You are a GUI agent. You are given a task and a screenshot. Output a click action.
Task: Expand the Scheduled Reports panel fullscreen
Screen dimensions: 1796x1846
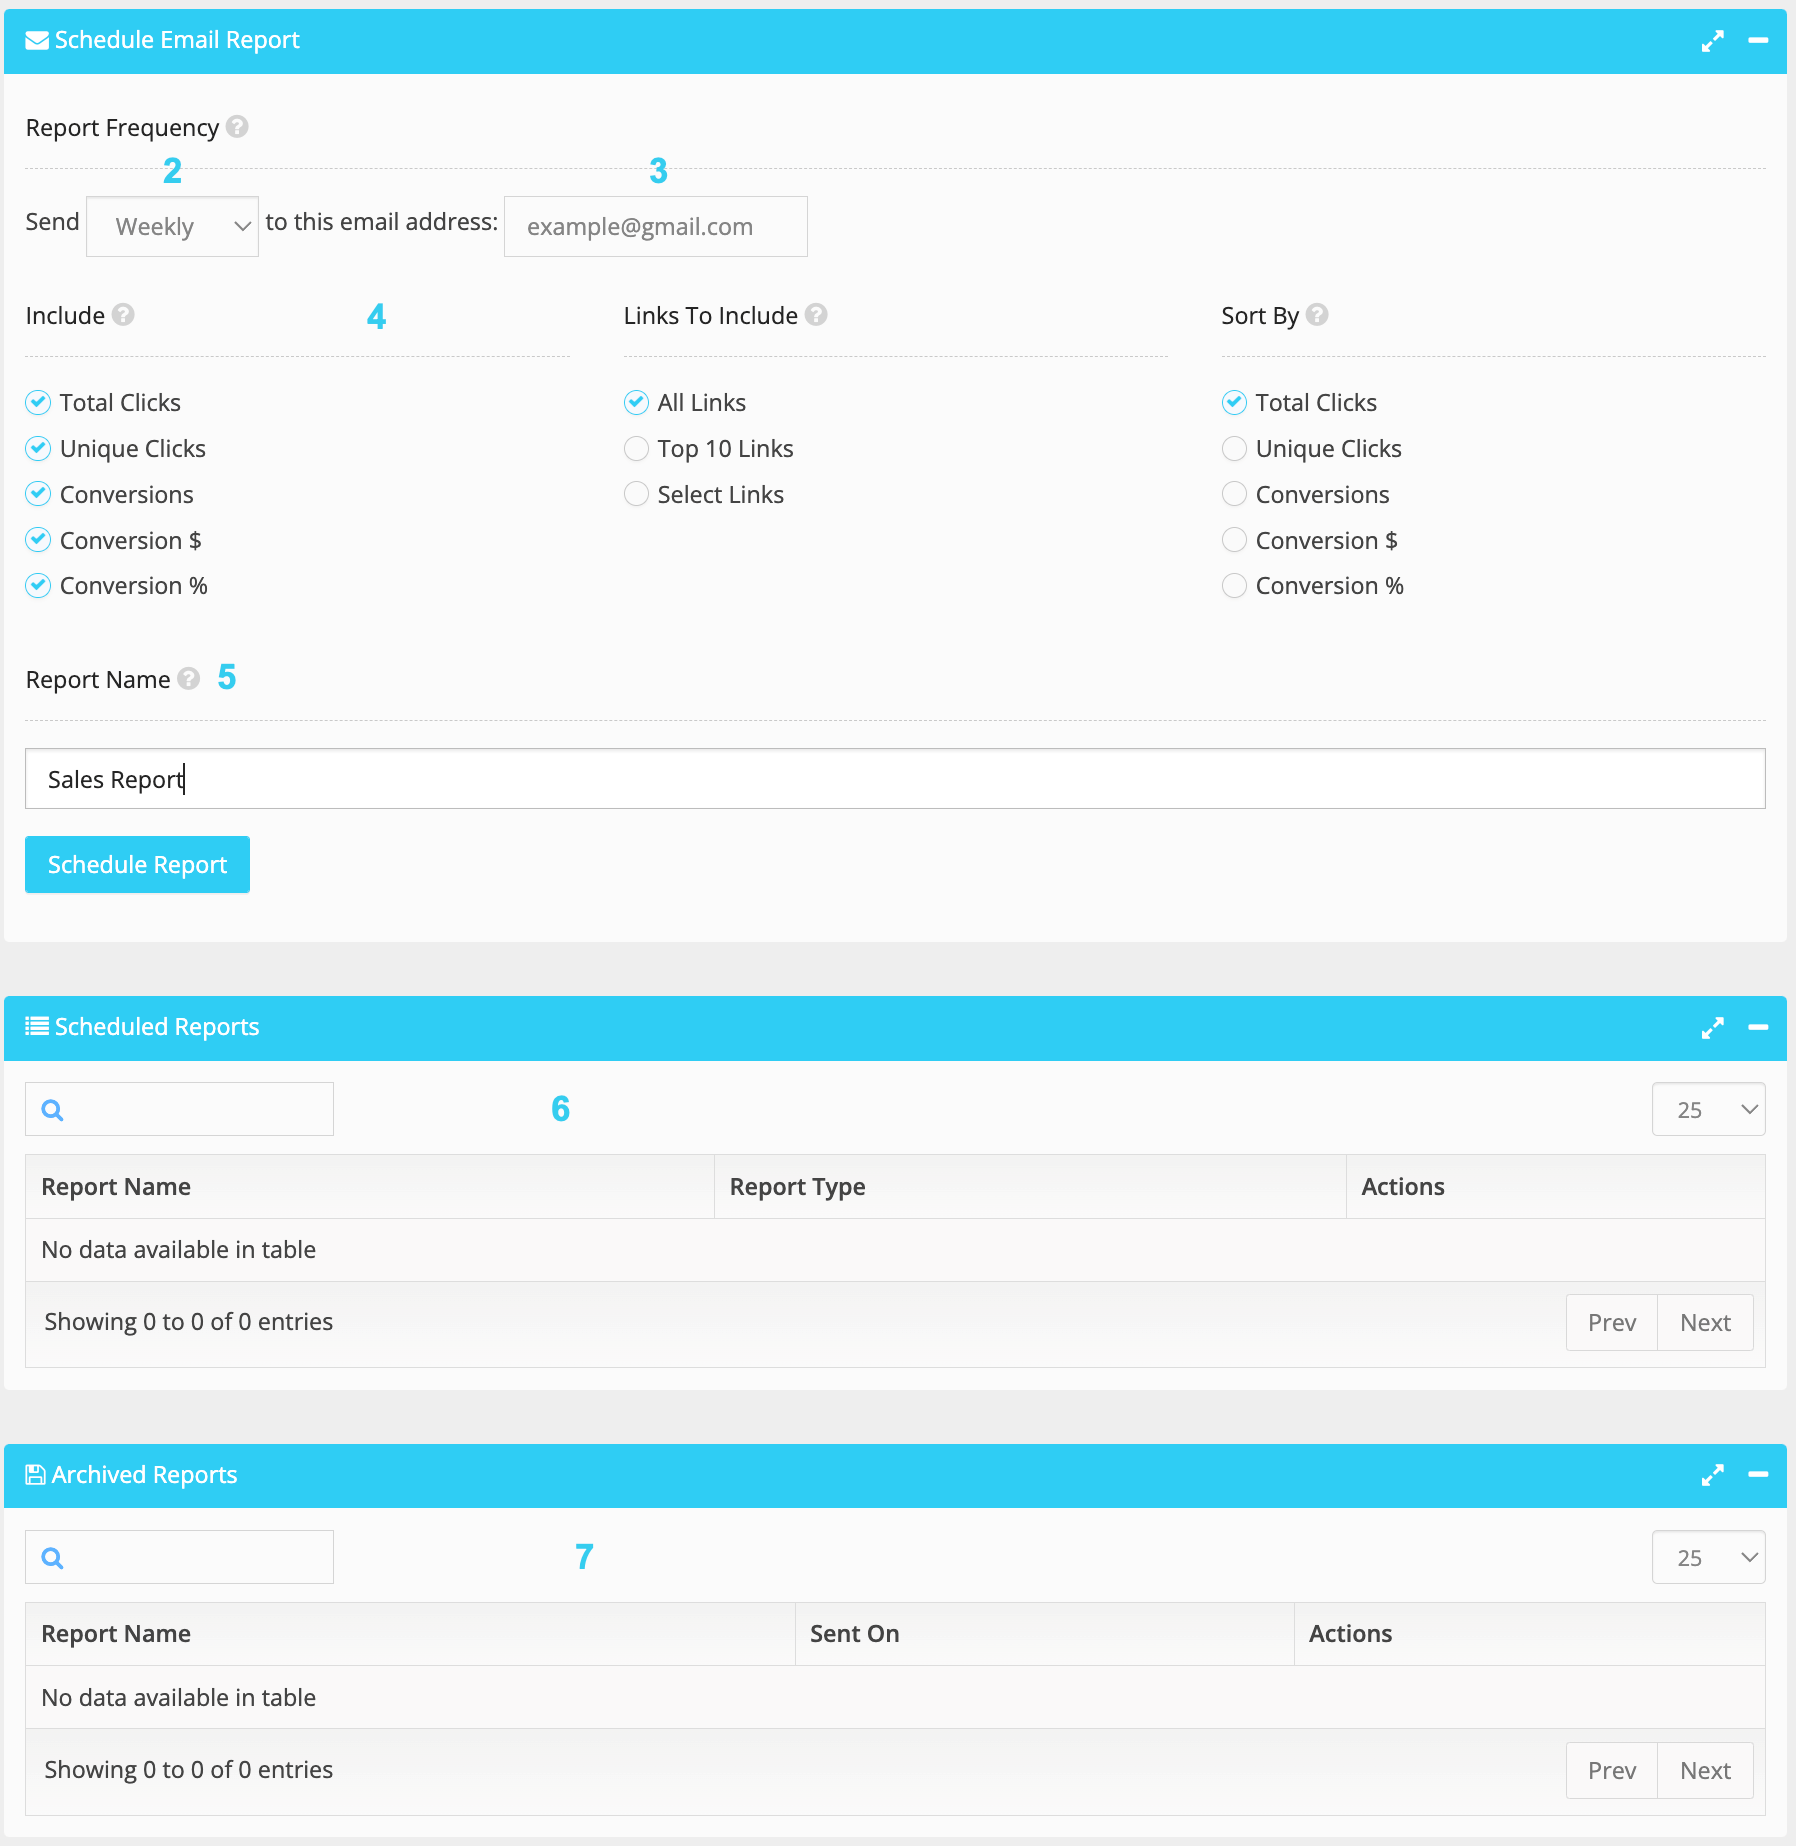point(1712,1028)
